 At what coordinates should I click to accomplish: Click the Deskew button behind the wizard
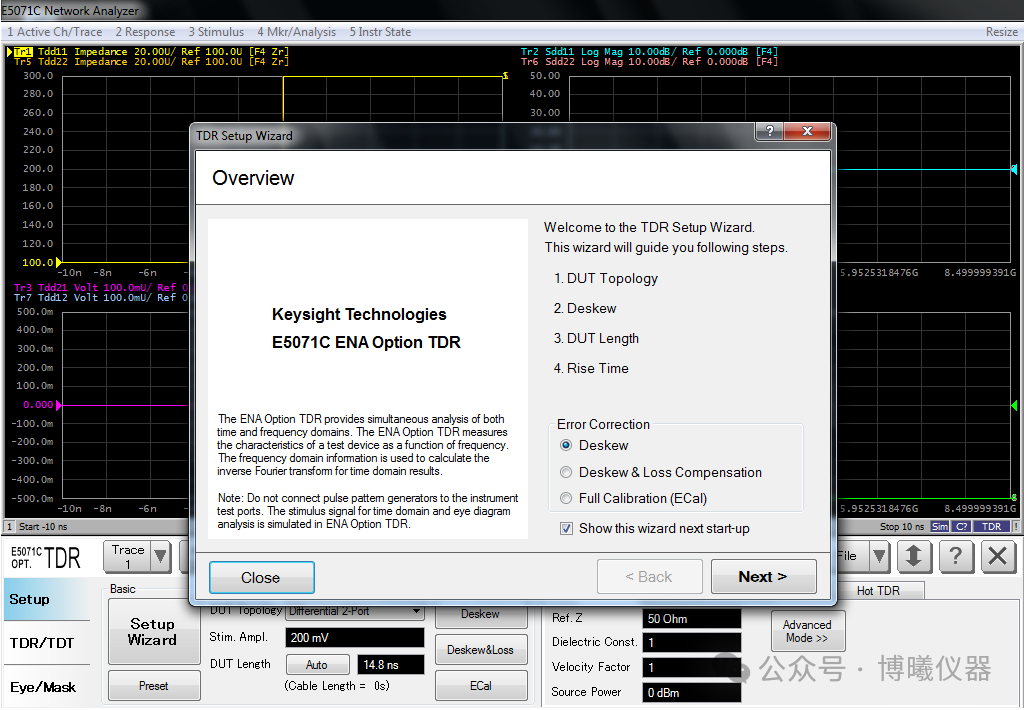click(481, 616)
